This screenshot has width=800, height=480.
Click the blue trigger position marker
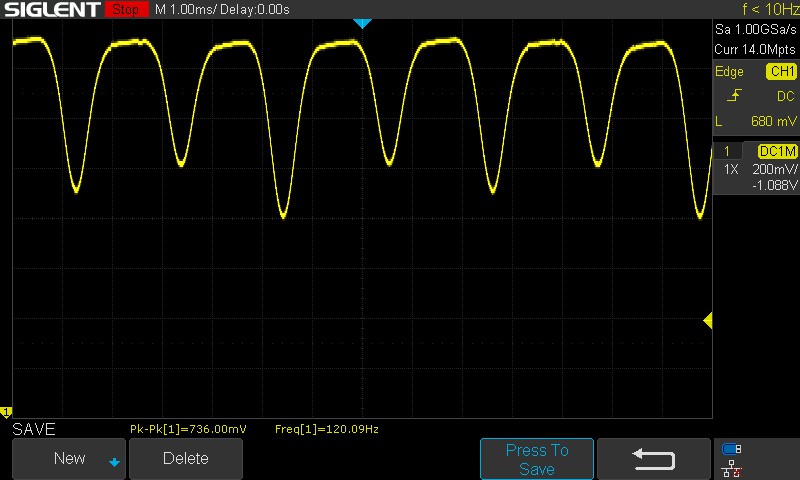[362, 23]
